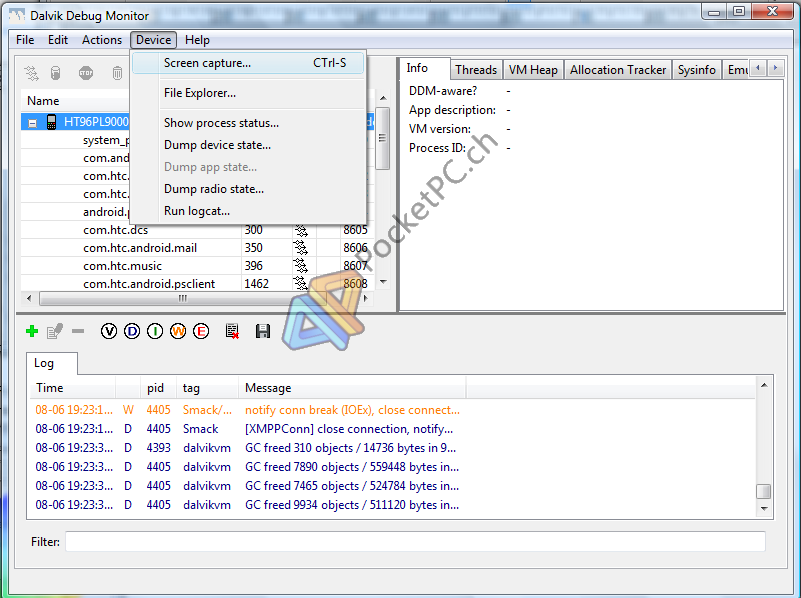Click debug icon in com.htc.android.psclient row

coord(301,283)
